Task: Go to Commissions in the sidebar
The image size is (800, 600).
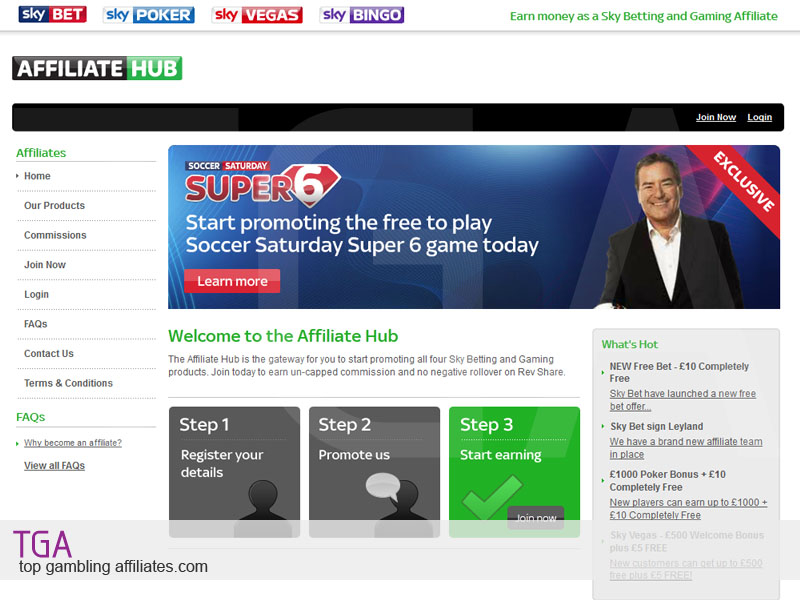Action: pos(55,235)
